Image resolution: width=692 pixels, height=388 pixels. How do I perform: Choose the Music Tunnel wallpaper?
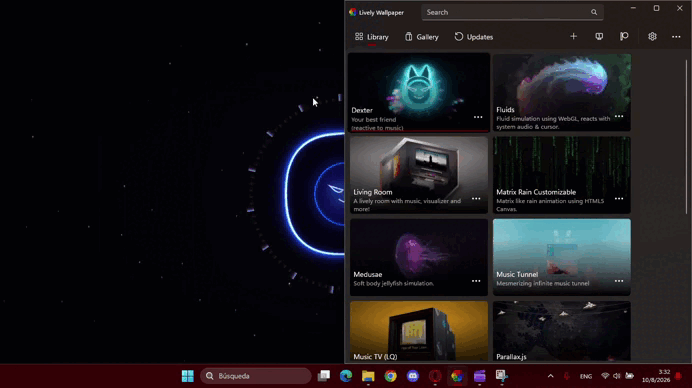pyautogui.click(x=562, y=257)
